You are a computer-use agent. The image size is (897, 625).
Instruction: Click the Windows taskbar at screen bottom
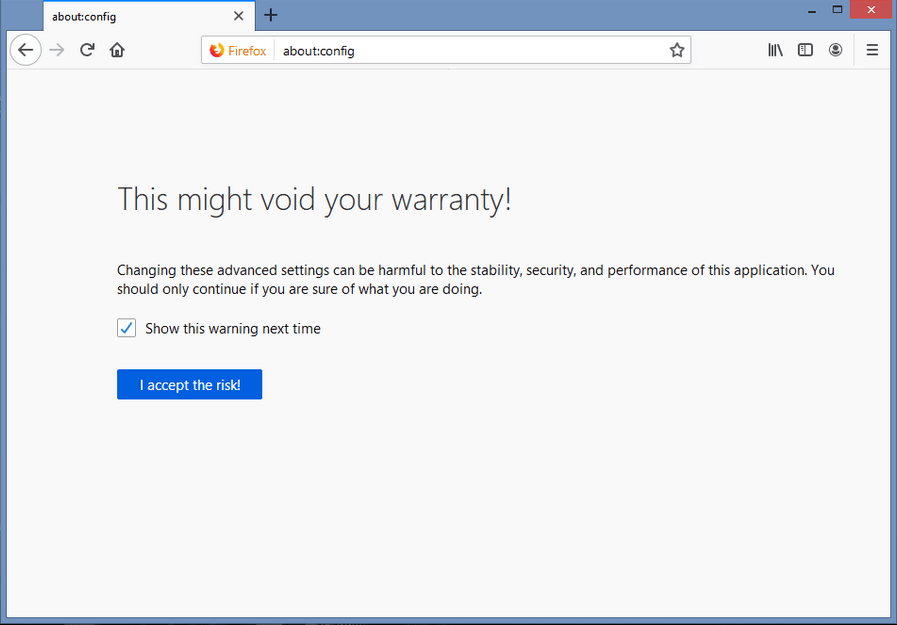(x=448, y=619)
